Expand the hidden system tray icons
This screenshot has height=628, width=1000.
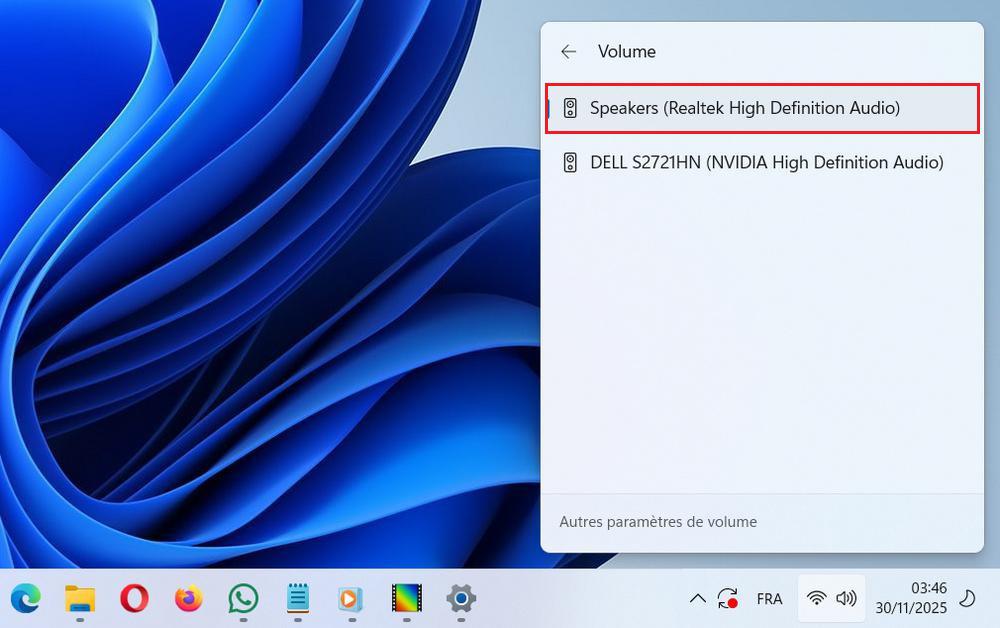698,598
